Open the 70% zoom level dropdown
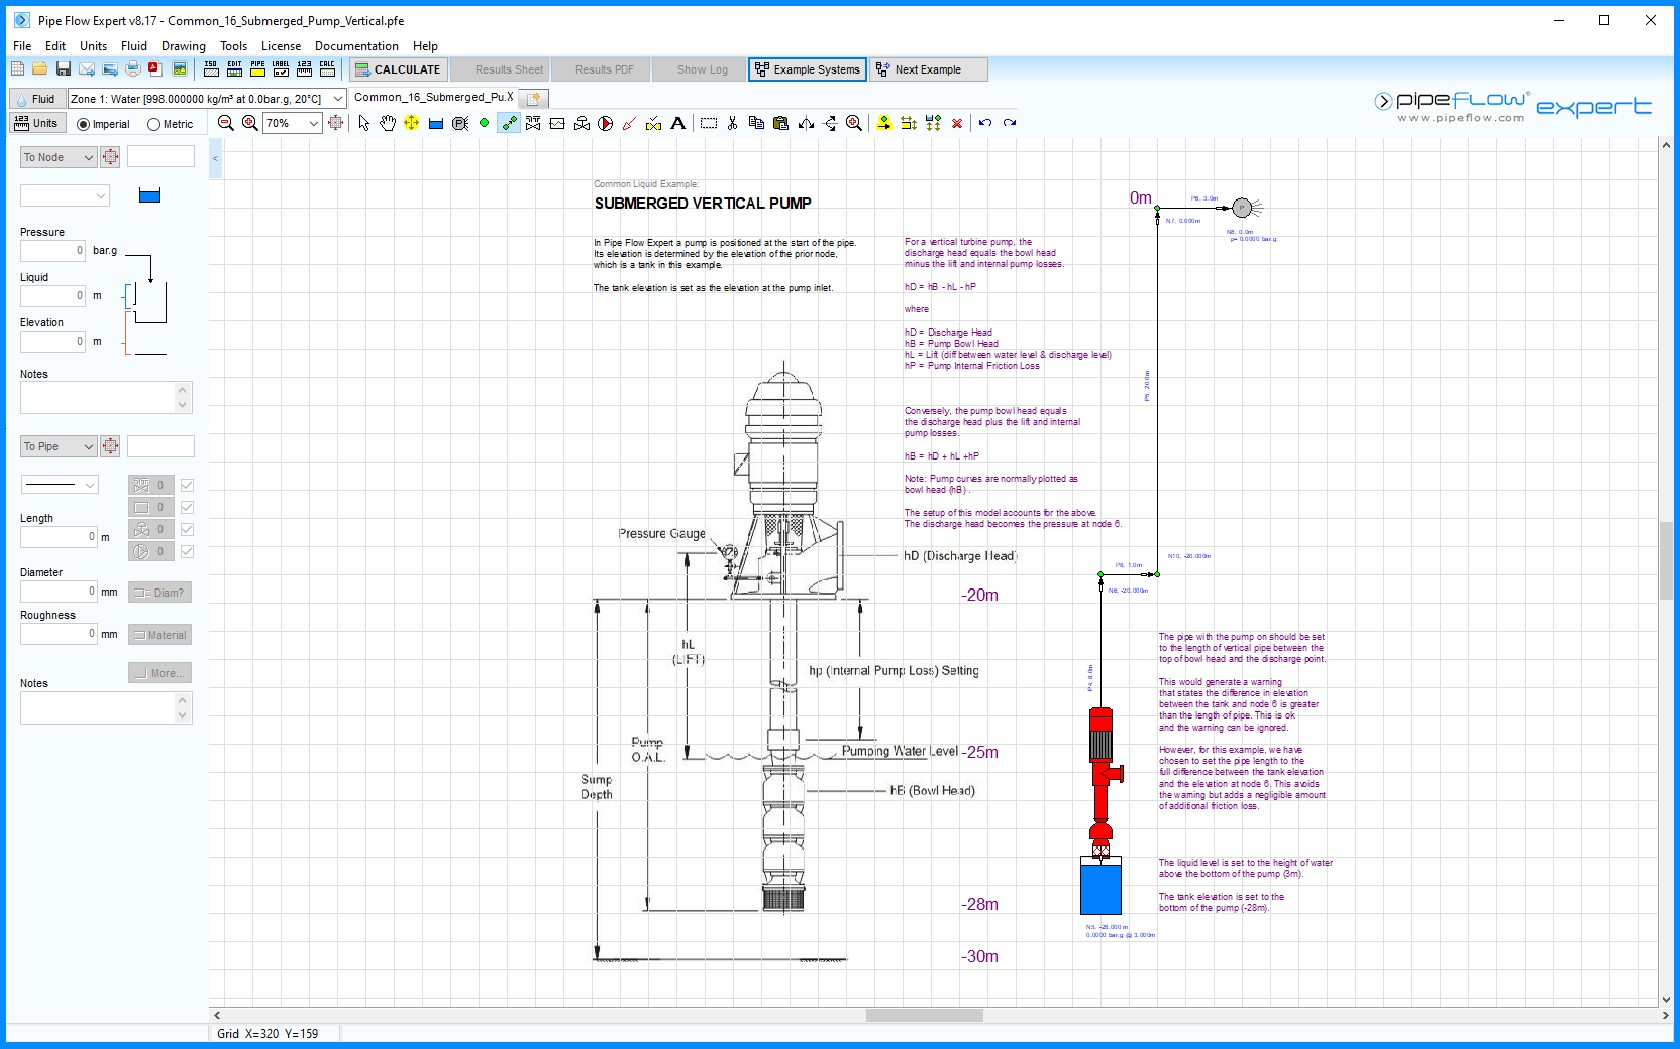Image resolution: width=1680 pixels, height=1049 pixels. pos(313,123)
